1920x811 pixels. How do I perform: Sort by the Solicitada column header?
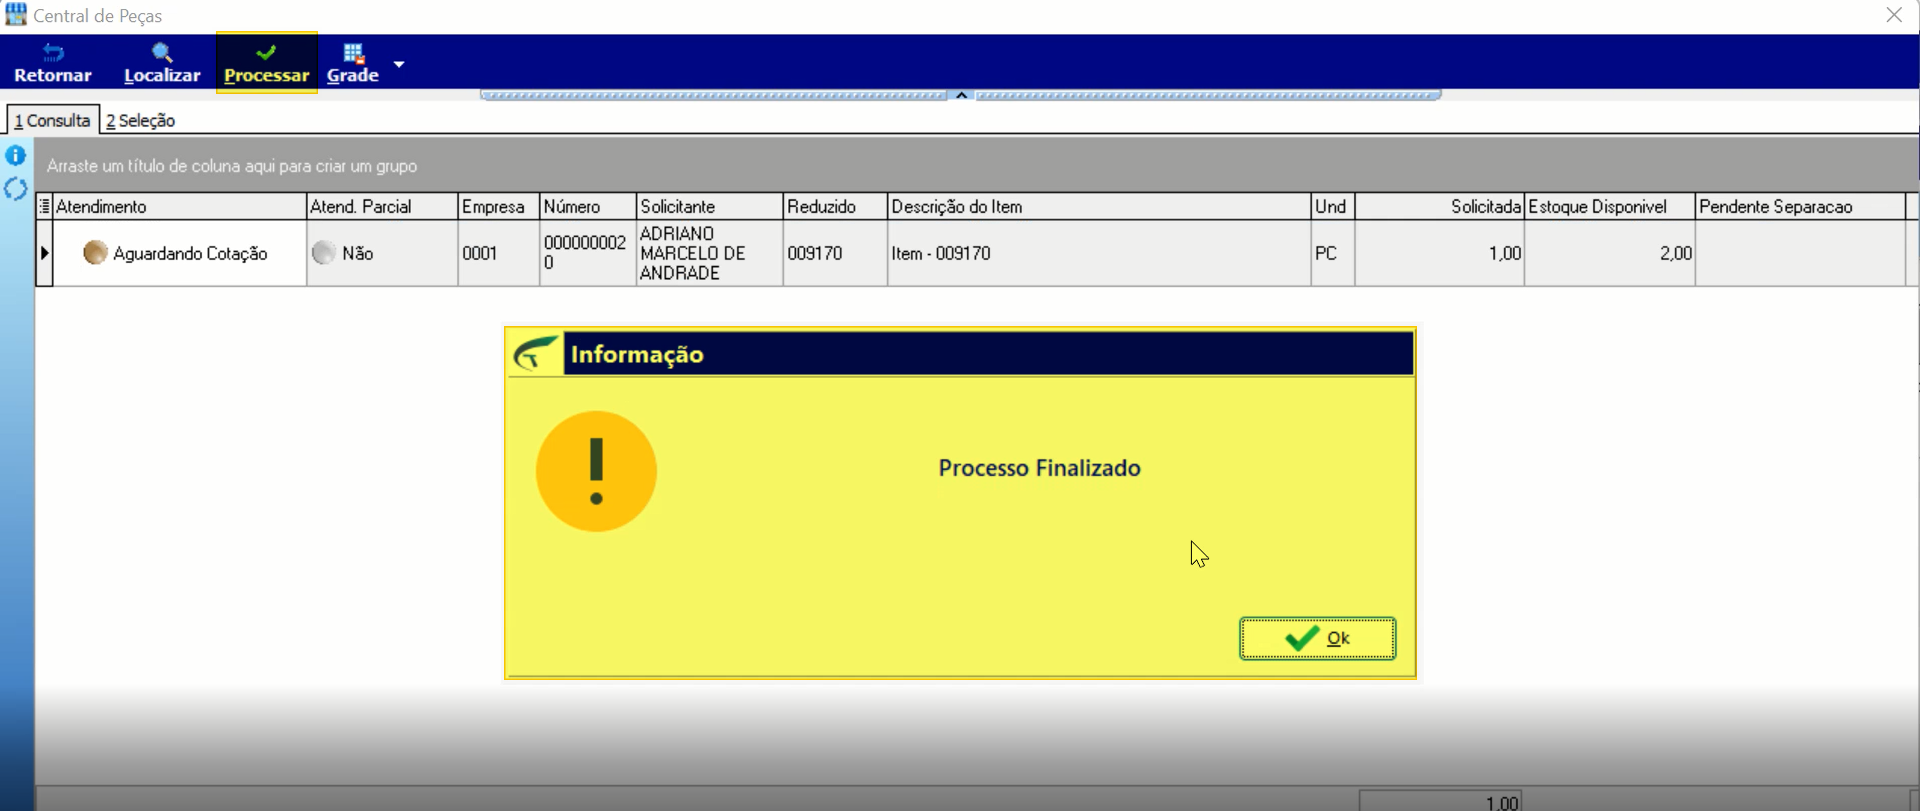click(1440, 206)
